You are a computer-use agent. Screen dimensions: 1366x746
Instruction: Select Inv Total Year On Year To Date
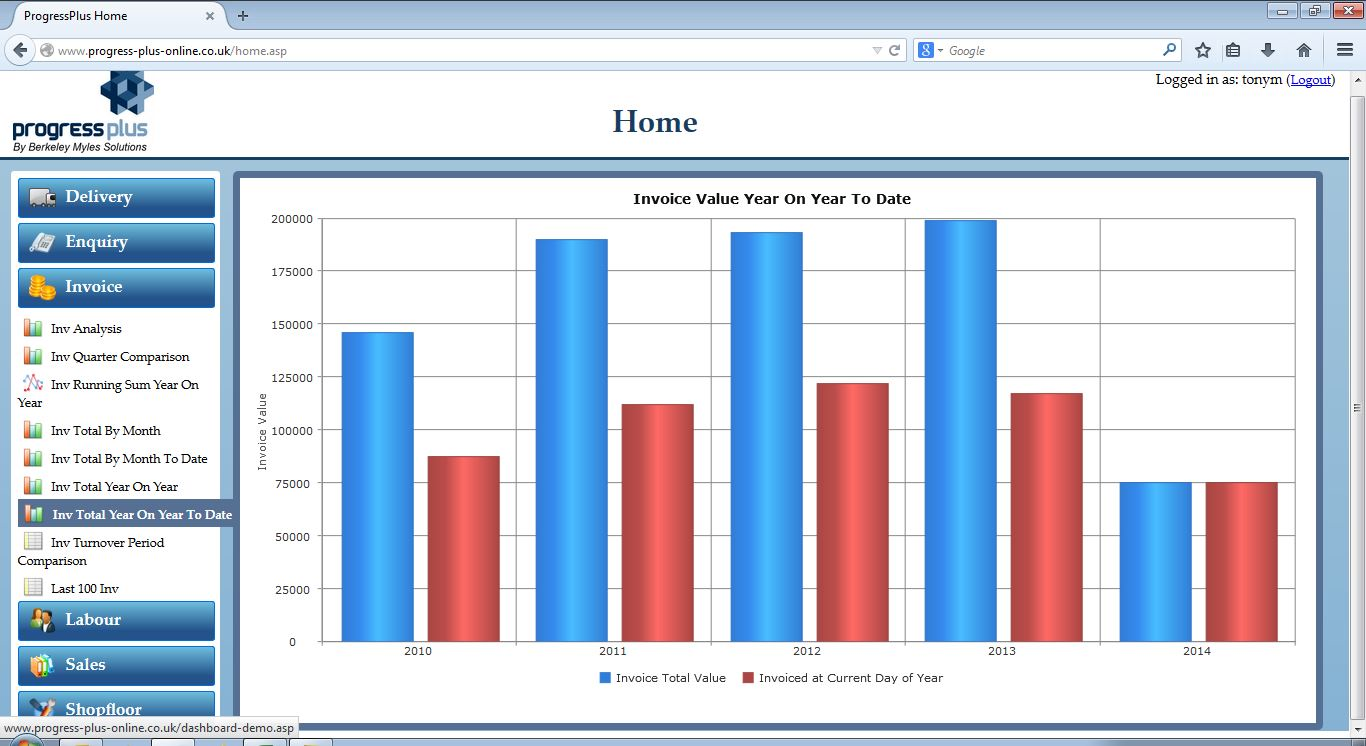(126, 514)
